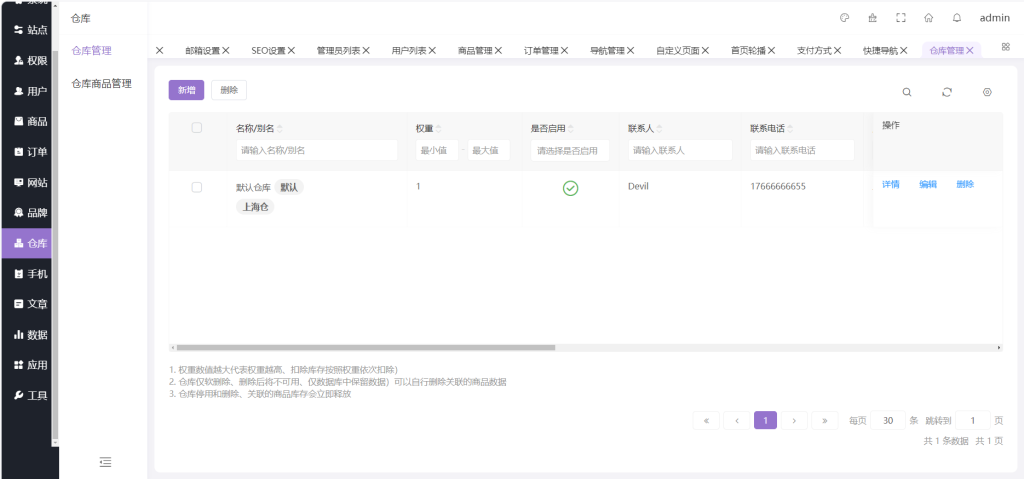Select page 1 in pagination
This screenshot has width=1024, height=479.
[x=765, y=420]
